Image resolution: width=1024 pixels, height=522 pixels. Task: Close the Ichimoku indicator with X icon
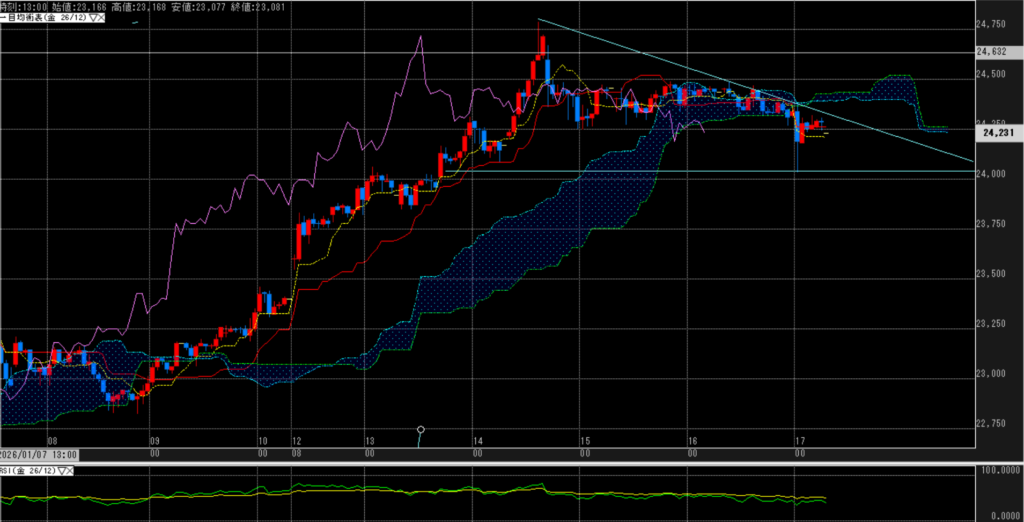104,17
